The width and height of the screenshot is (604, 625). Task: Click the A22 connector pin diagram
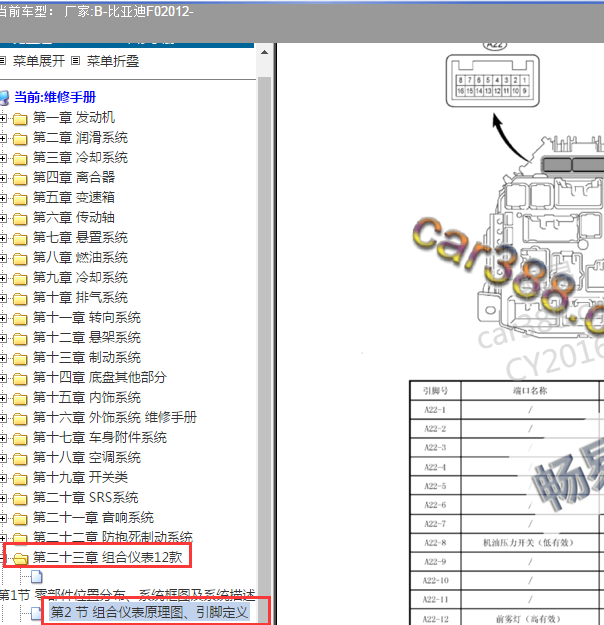[x=492, y=81]
